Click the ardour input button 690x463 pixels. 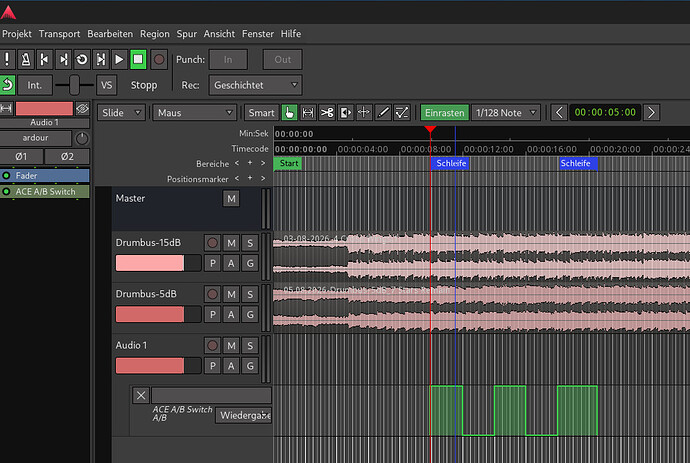36,138
